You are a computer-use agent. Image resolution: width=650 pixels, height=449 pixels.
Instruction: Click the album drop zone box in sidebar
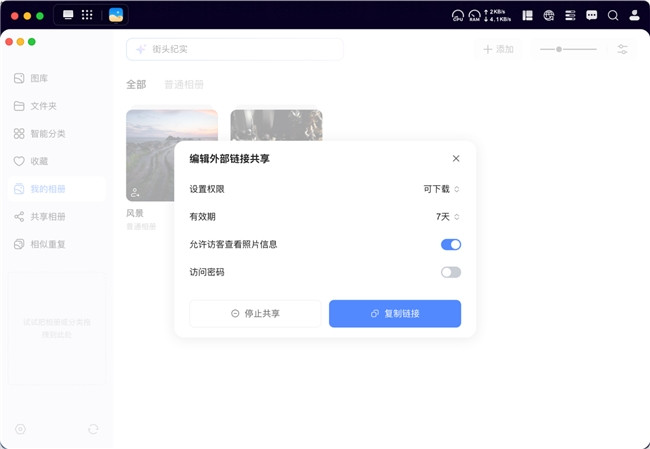tap(57, 328)
